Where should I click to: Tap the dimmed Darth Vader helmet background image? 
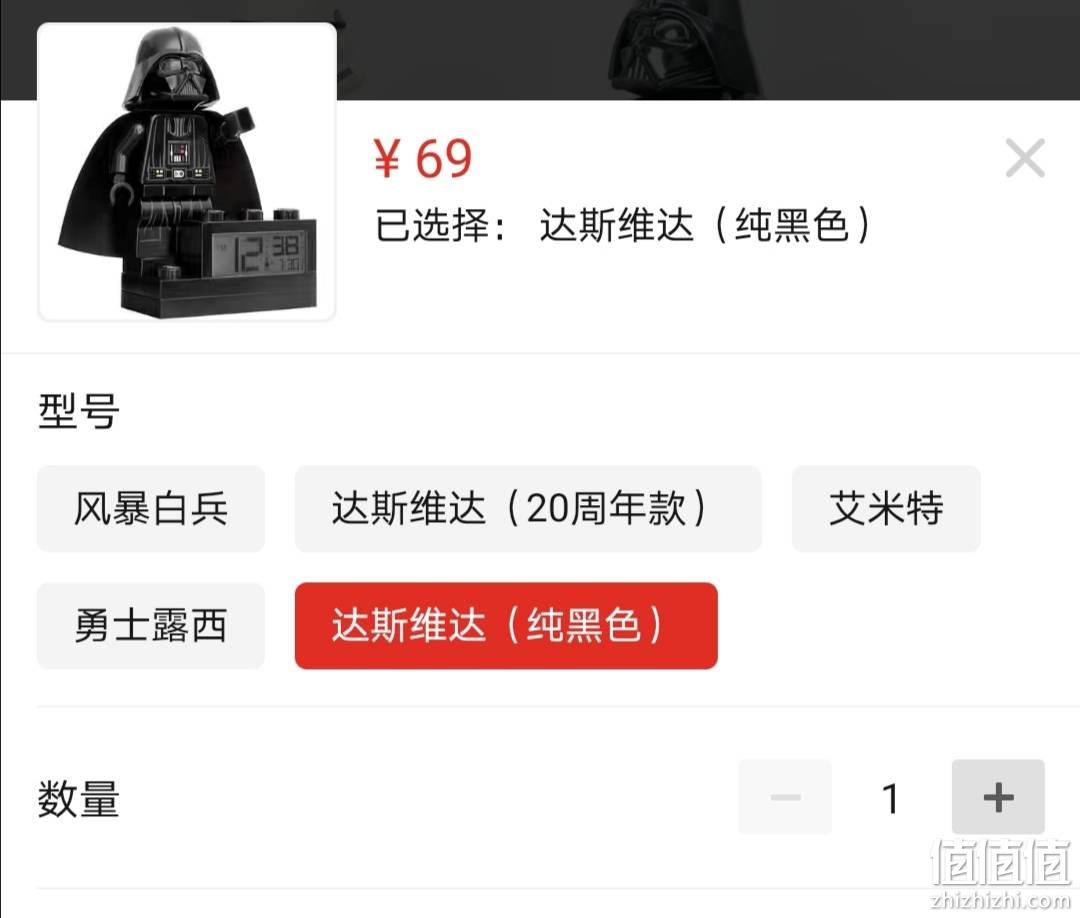(682, 50)
